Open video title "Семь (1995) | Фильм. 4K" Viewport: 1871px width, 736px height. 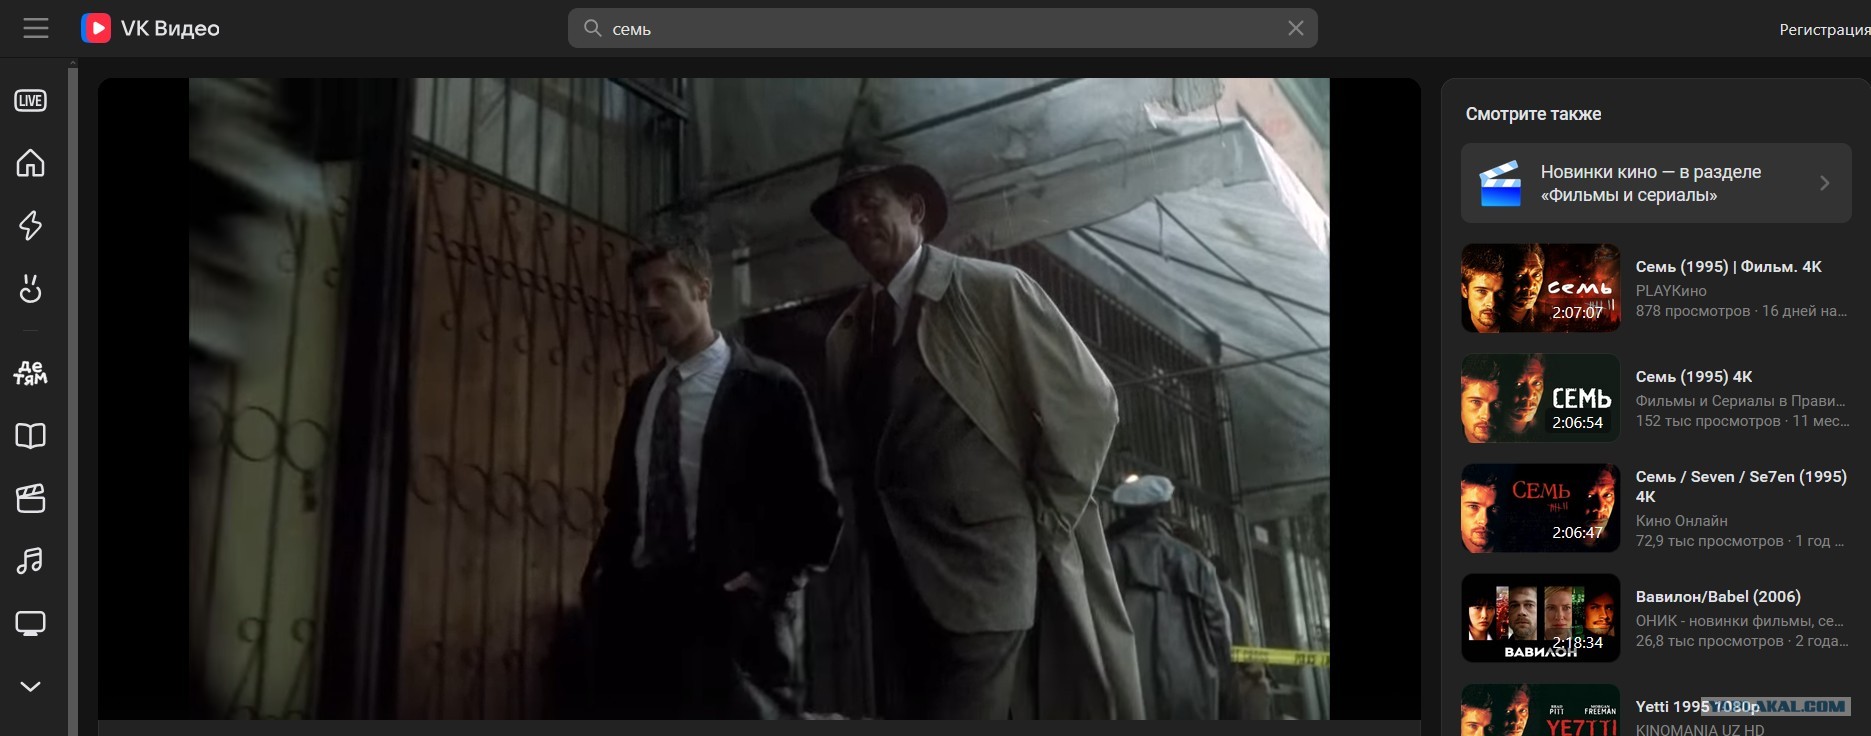pos(1728,267)
